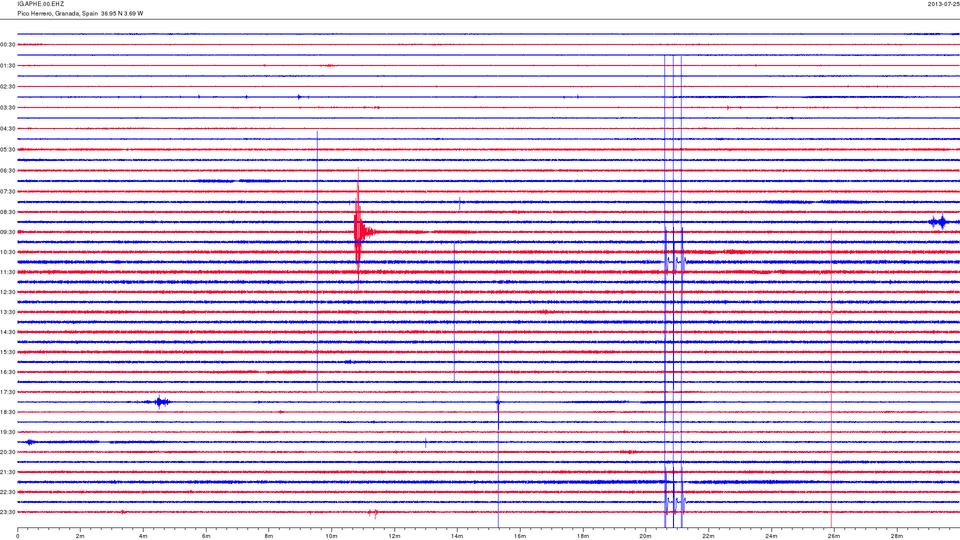Click the 20m tick on the minute axis
This screenshot has width=960, height=540.
[x=645, y=536]
